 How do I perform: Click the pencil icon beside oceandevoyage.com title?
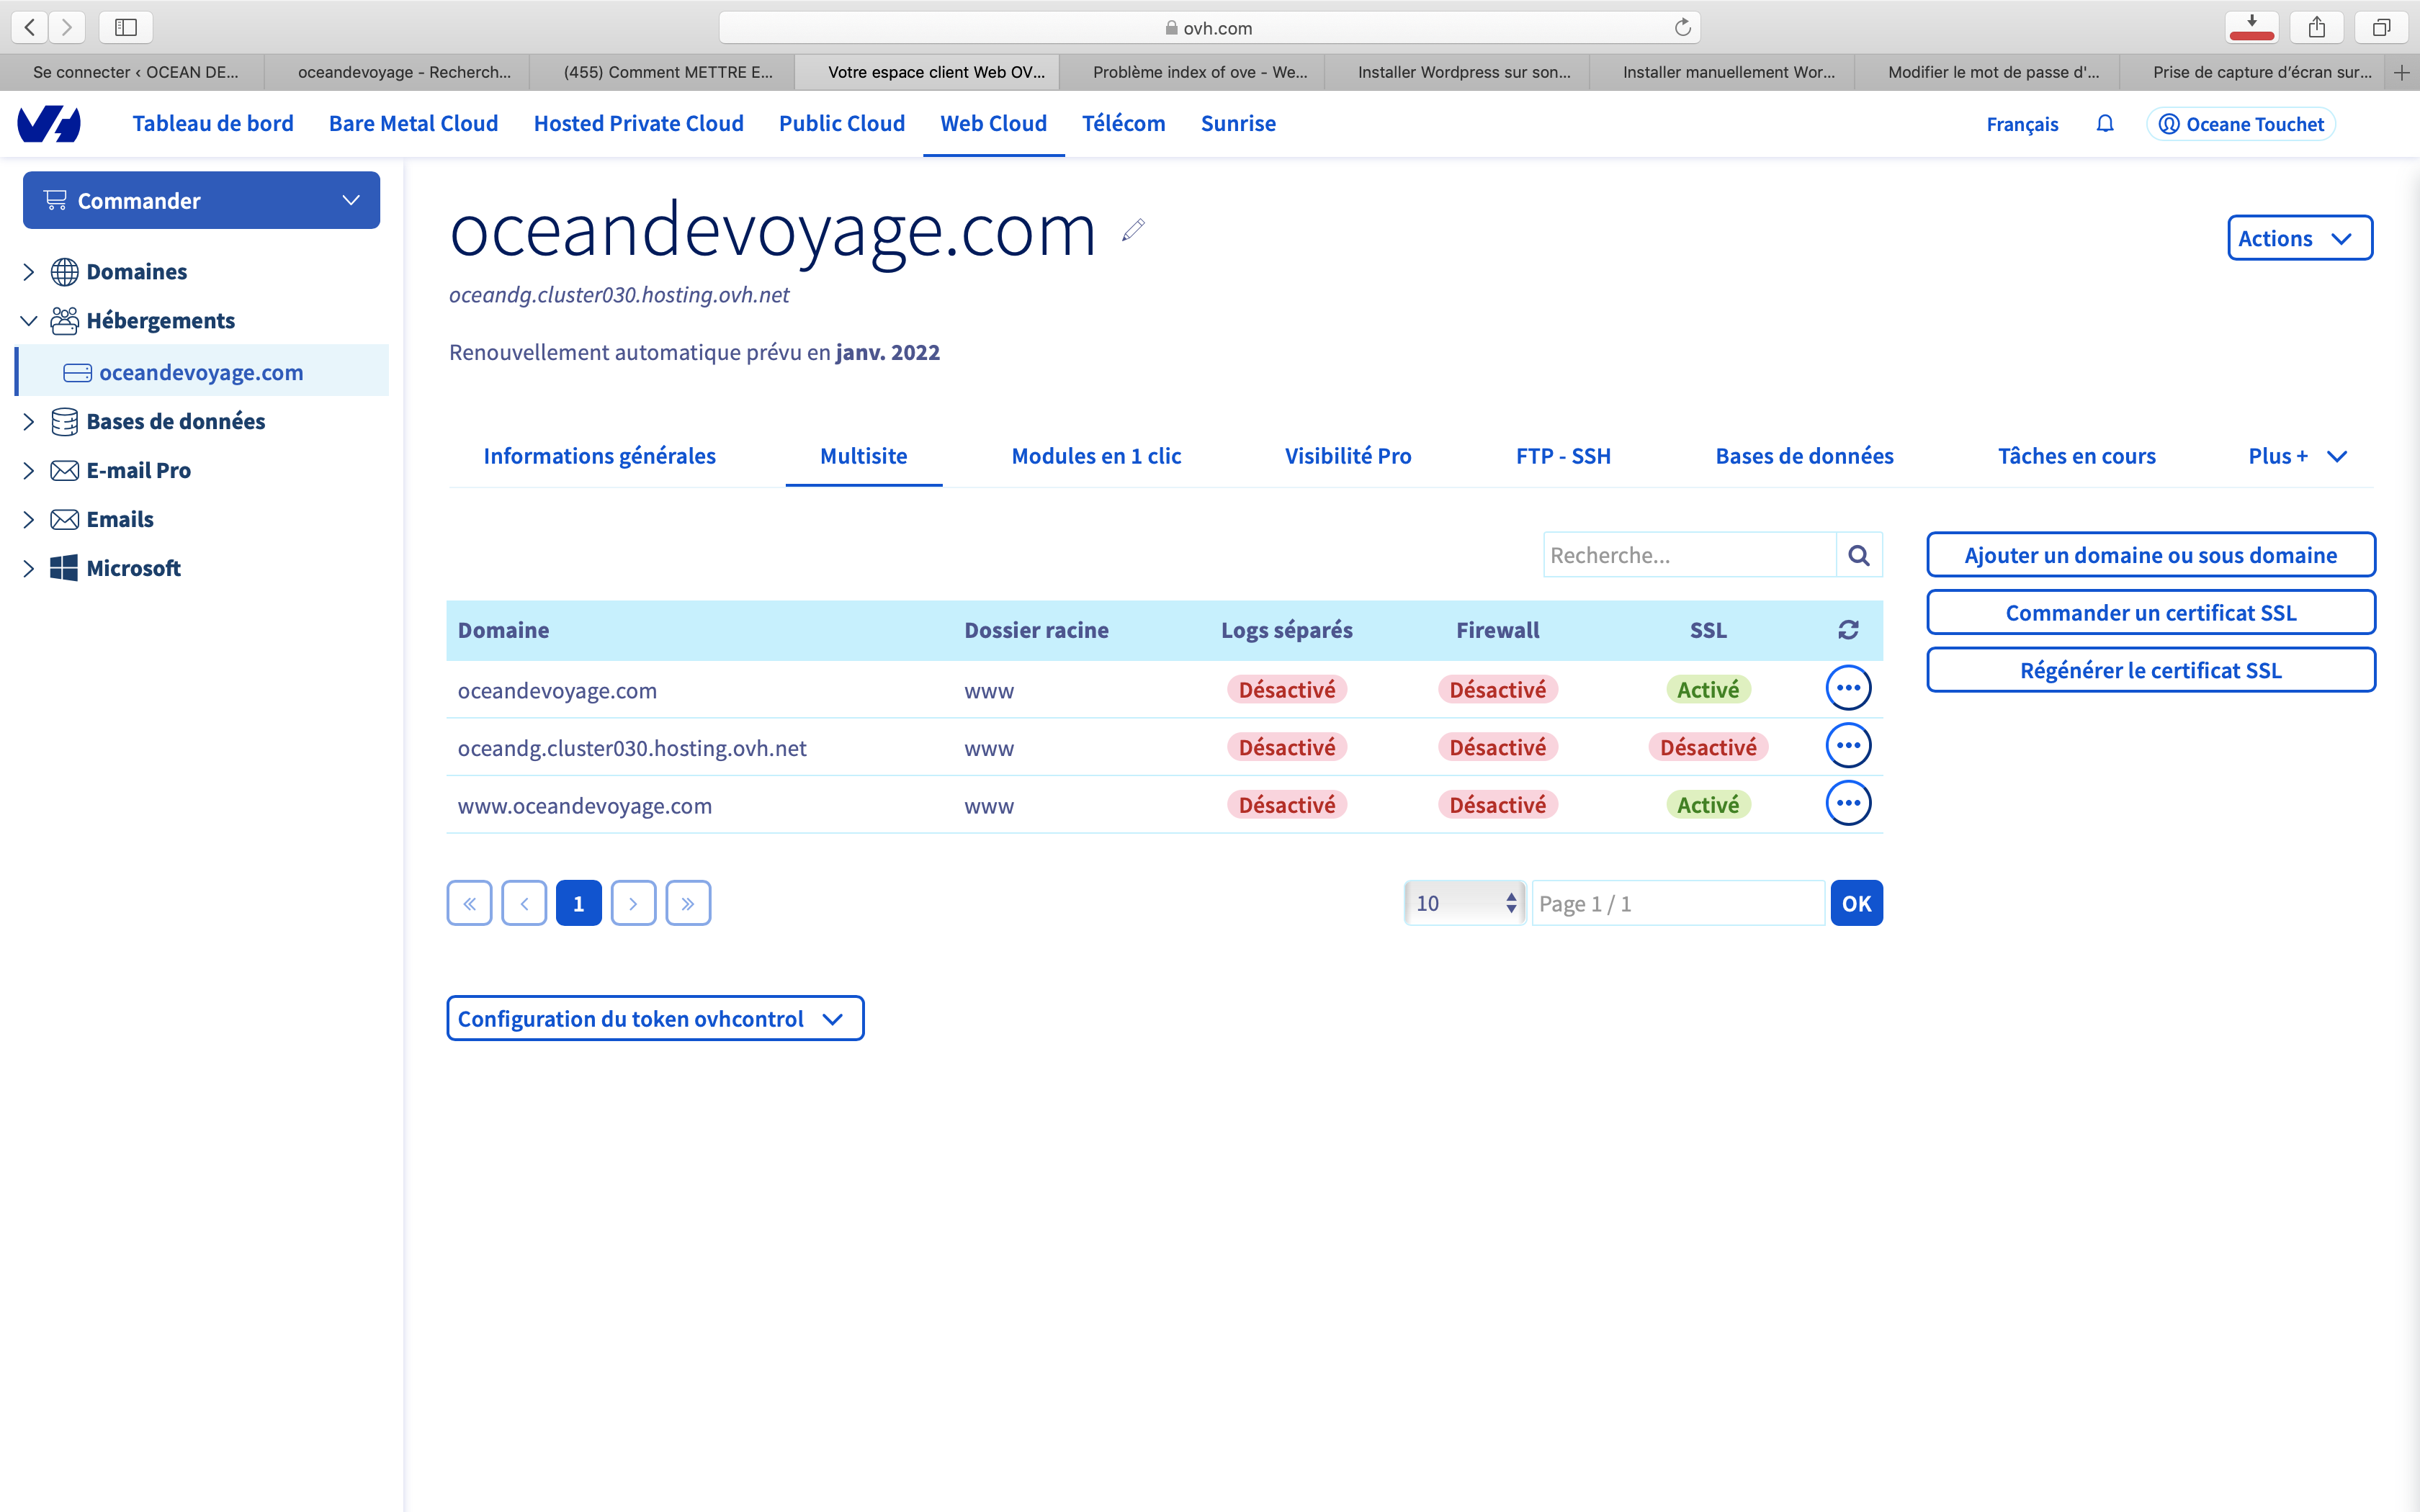pyautogui.click(x=1133, y=231)
